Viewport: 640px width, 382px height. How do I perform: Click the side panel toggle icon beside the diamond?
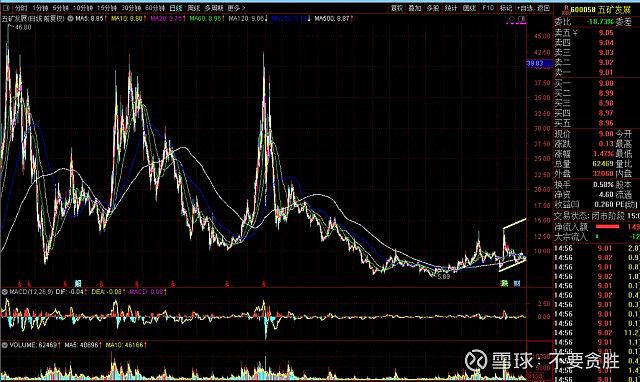click(522, 19)
